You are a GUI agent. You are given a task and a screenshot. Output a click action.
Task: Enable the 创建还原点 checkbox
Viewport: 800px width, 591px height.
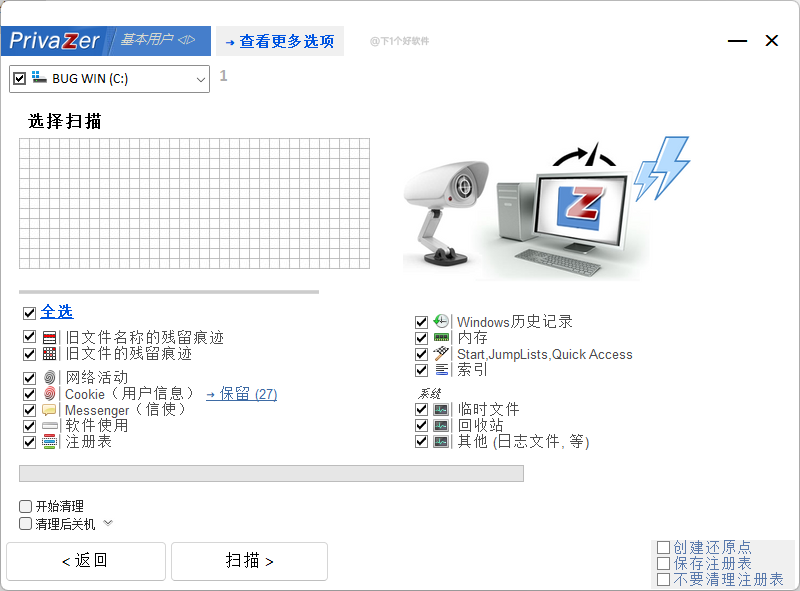click(663, 548)
